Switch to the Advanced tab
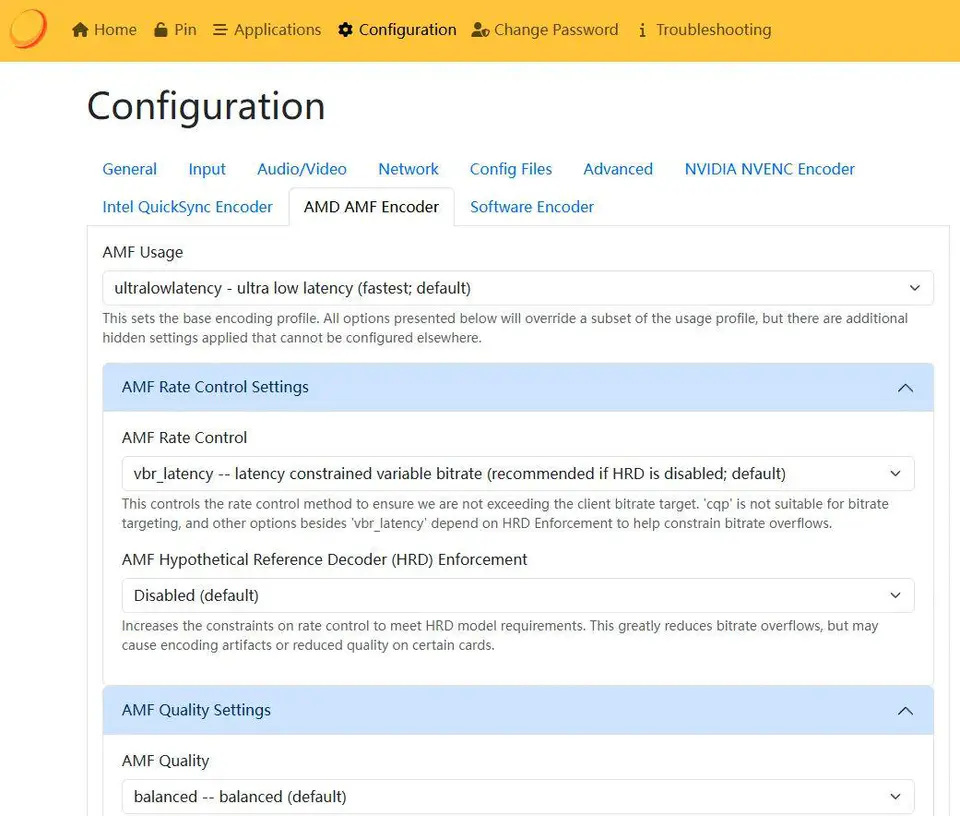Image resolution: width=960 pixels, height=816 pixels. tap(618, 169)
